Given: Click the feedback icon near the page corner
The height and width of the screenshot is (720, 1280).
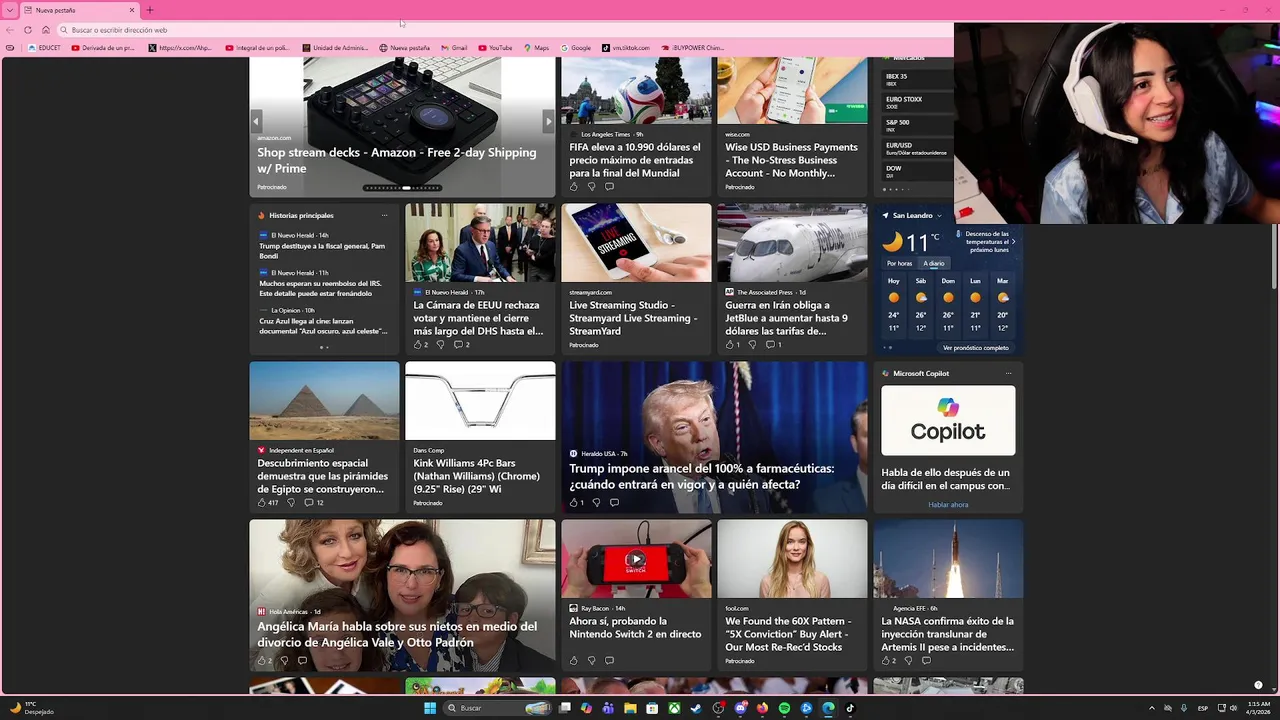Looking at the screenshot, I should pos(1258,685).
